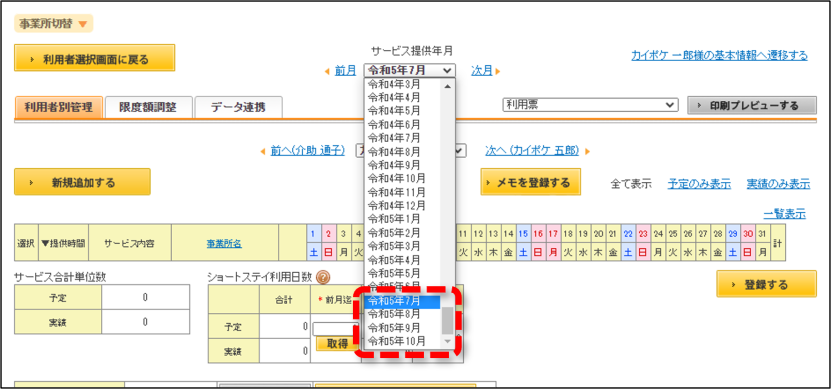831x389 pixels.
Task: Switch to the 限度額調整 tab
Action: click(148, 108)
